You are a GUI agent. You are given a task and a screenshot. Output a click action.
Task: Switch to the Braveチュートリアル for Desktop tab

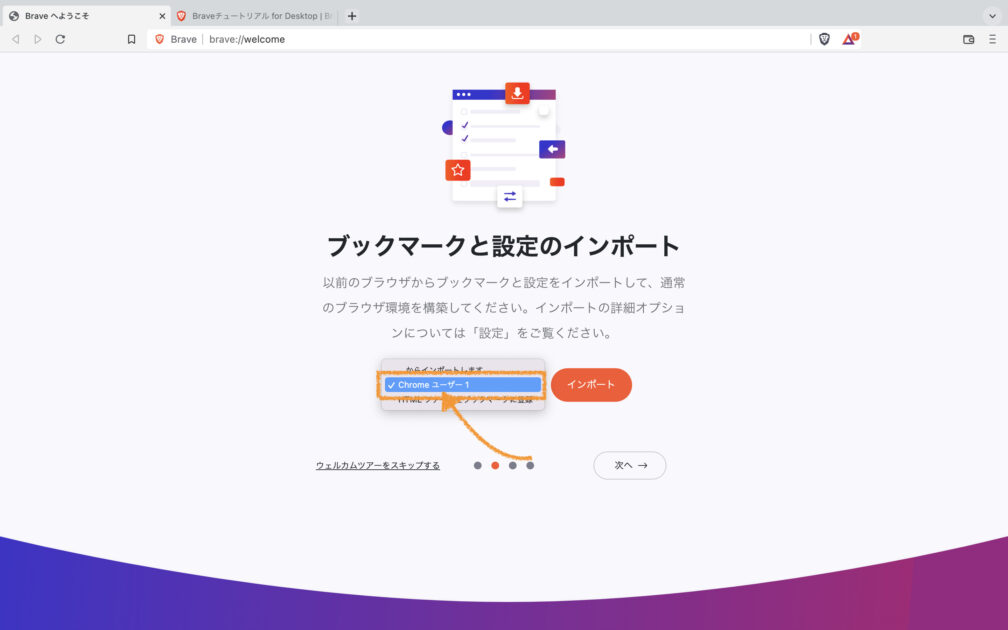point(255,16)
